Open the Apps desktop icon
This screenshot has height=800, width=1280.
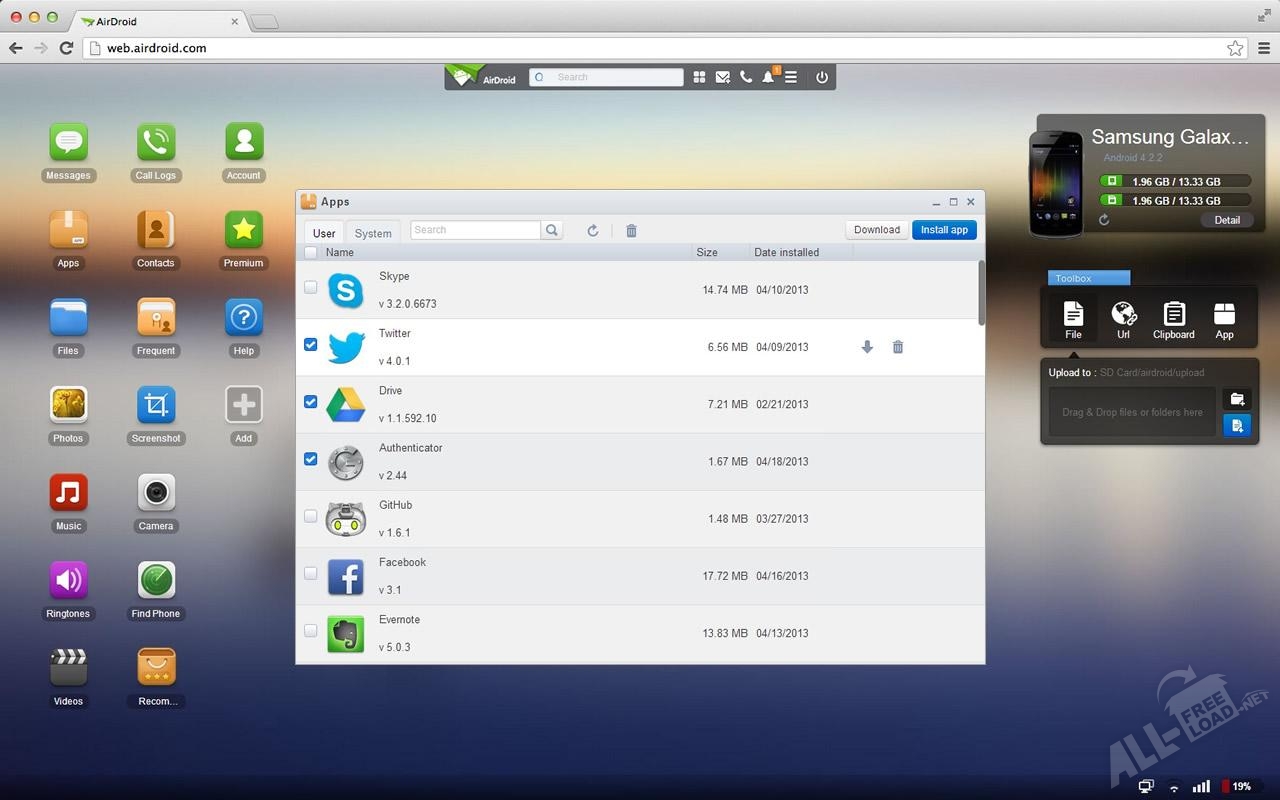point(68,231)
